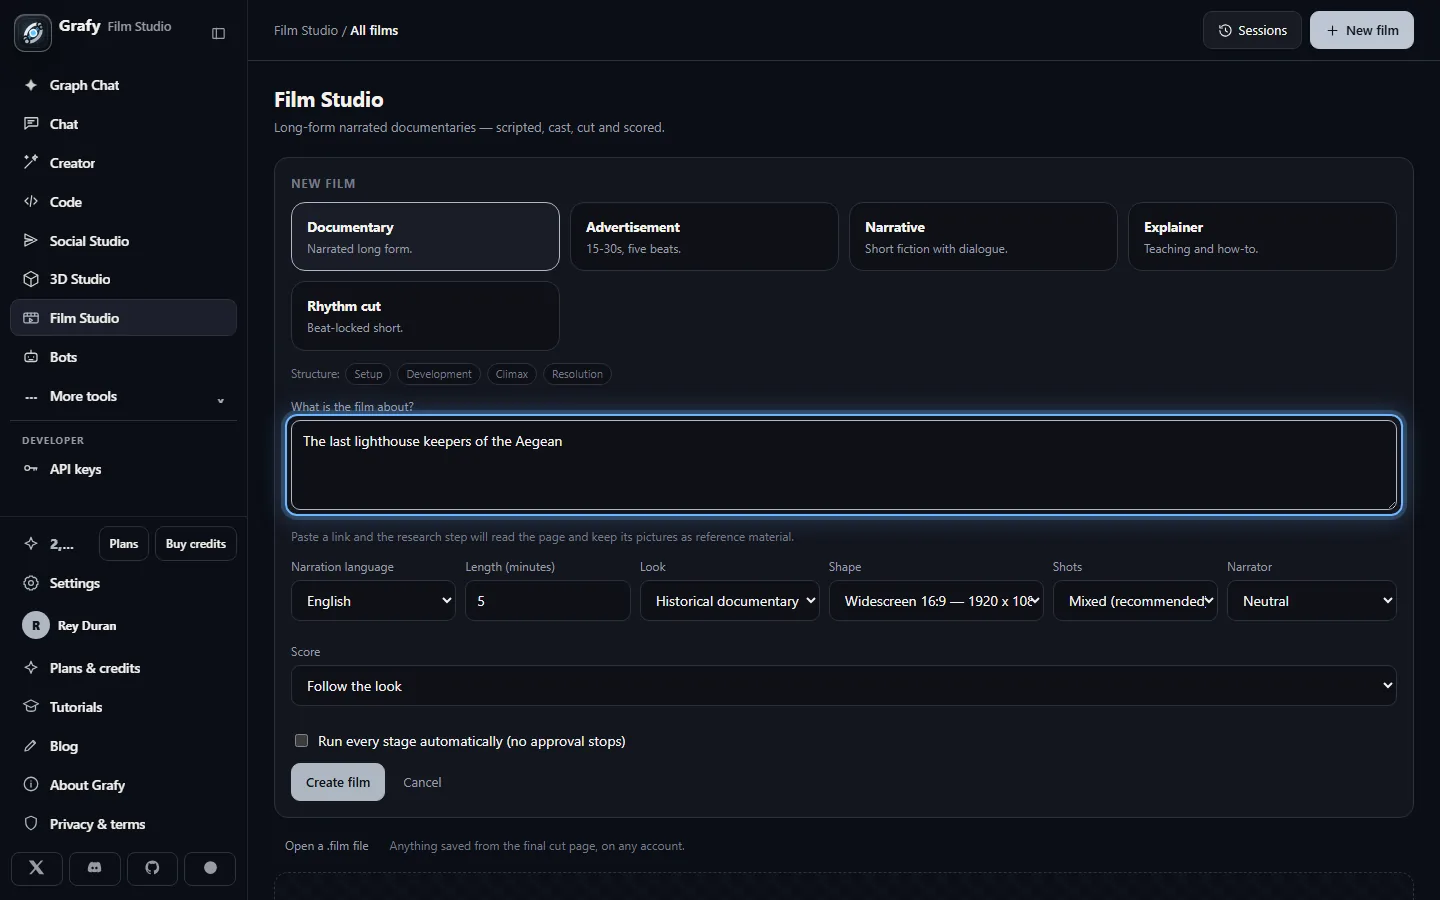This screenshot has width=1440, height=900.
Task: Click the Length (minutes) field
Action: coord(548,601)
